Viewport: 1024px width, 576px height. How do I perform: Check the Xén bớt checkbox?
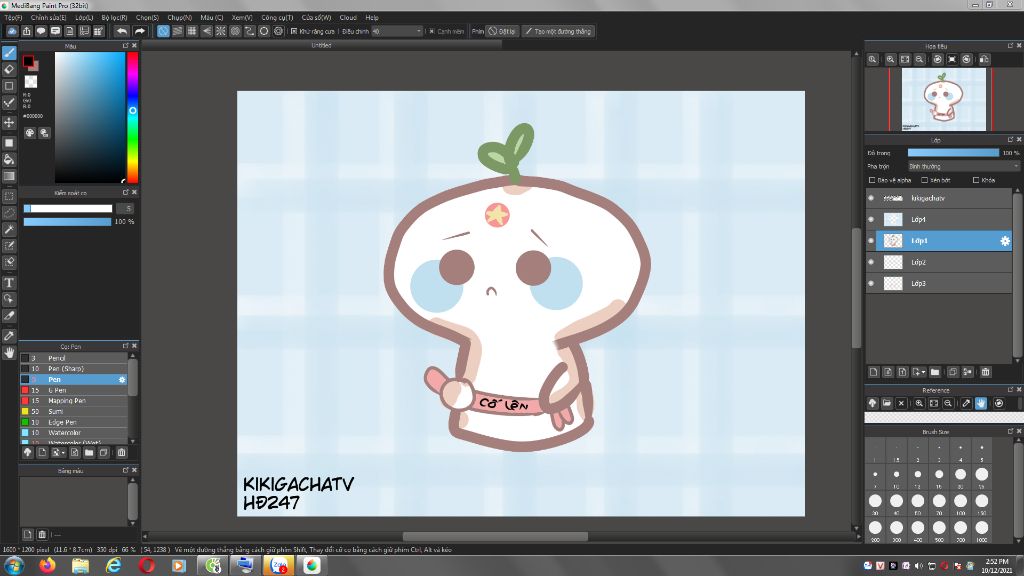(924, 180)
